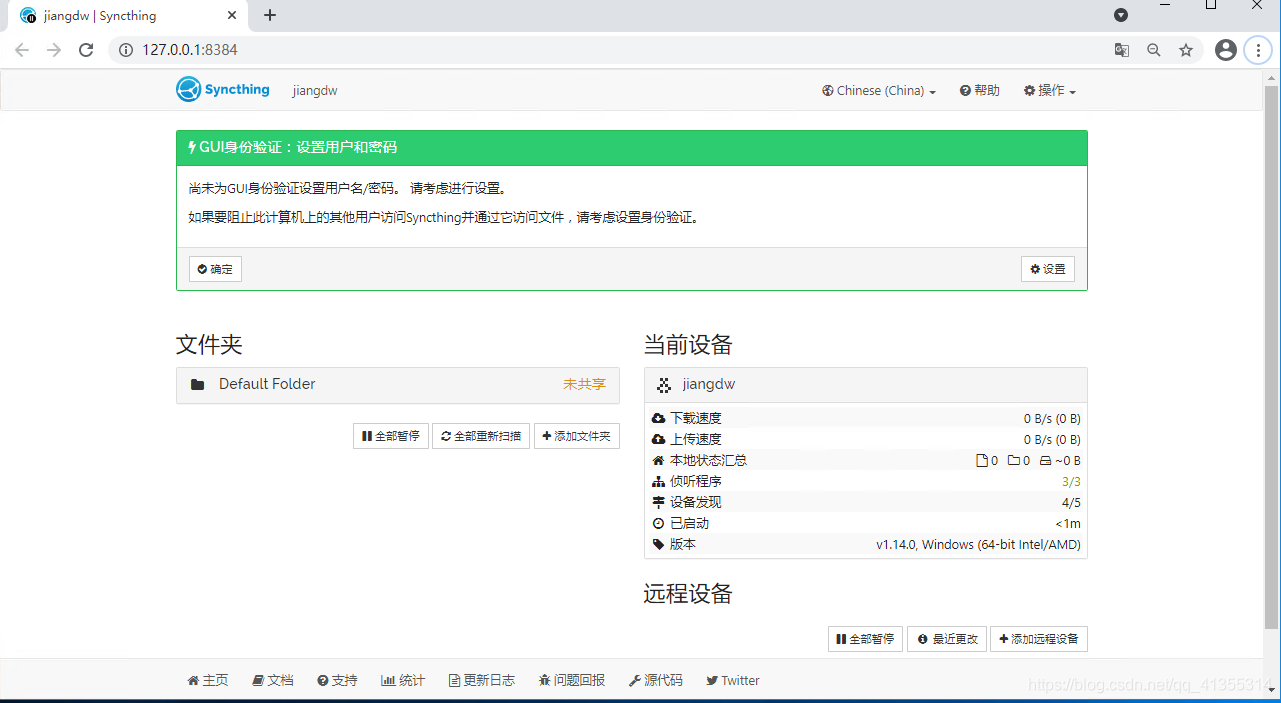Select the jiangdw | Syncthing browser tab
This screenshot has width=1281, height=703.
point(128,16)
